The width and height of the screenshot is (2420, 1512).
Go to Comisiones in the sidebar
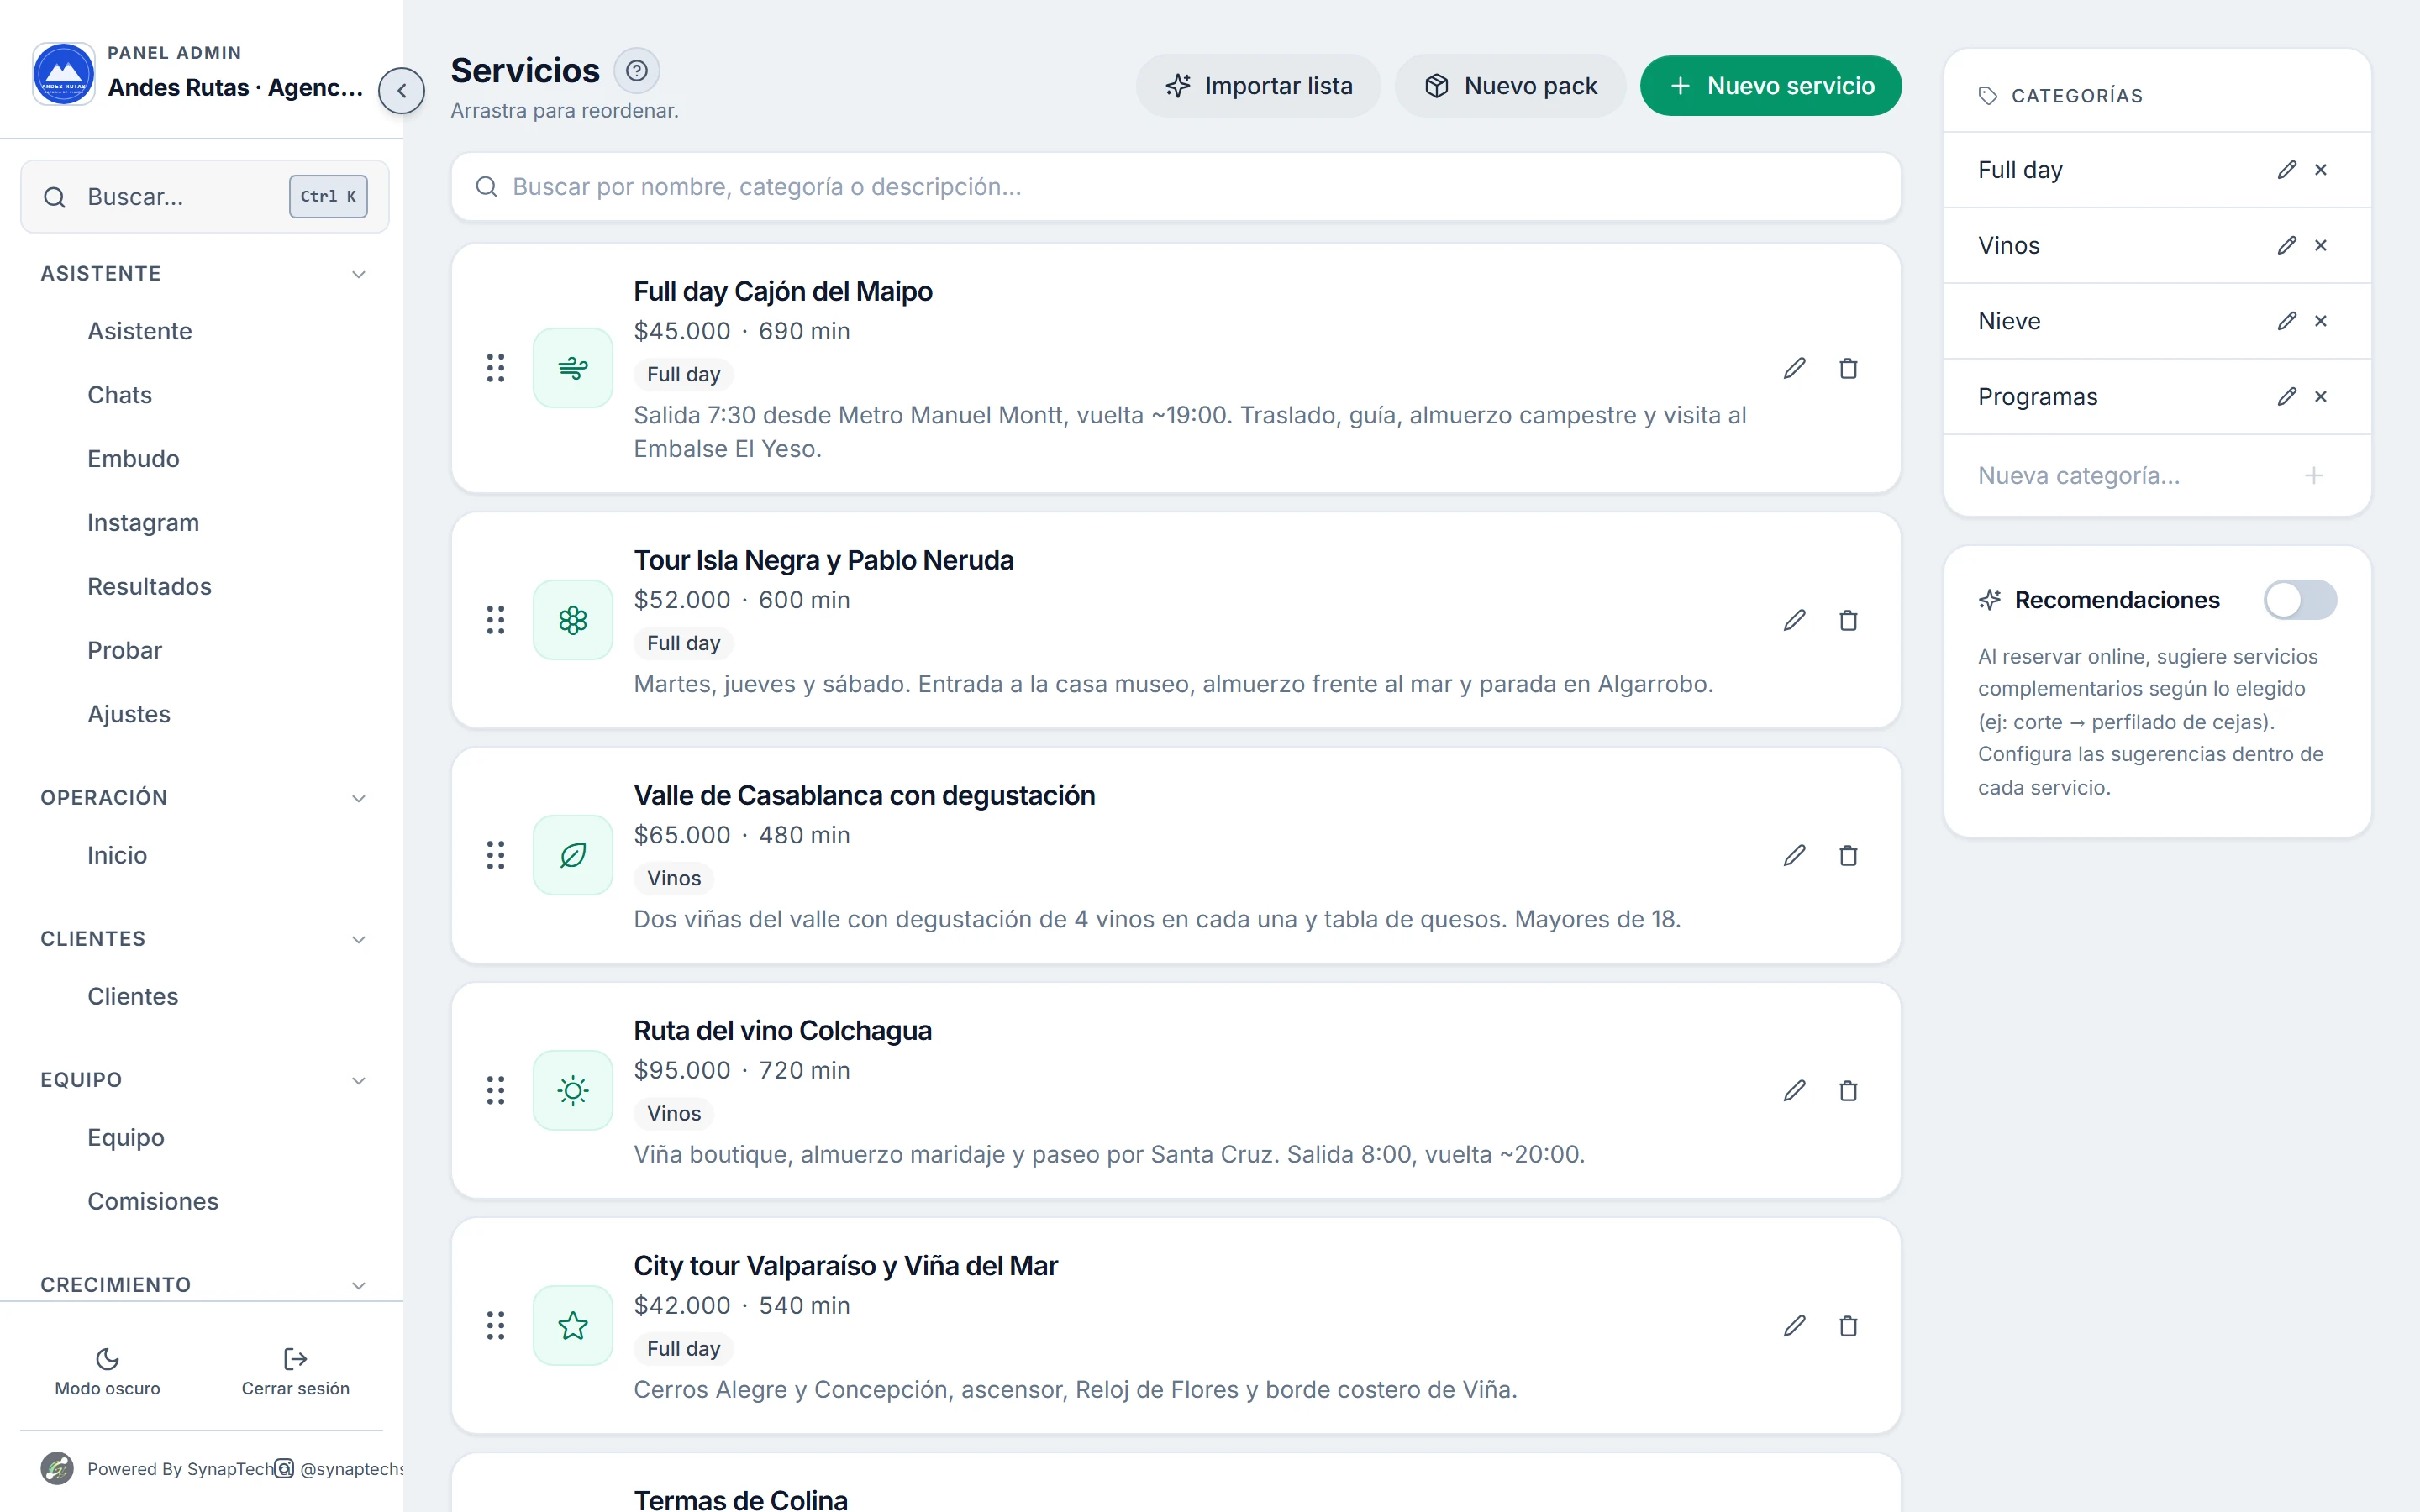coord(153,1201)
